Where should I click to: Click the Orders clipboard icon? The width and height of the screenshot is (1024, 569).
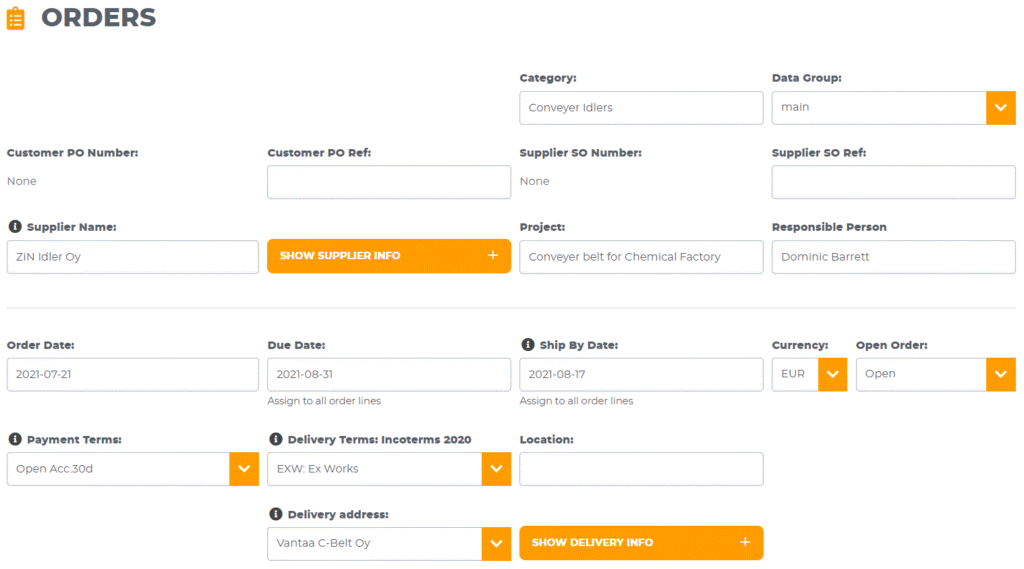16,18
